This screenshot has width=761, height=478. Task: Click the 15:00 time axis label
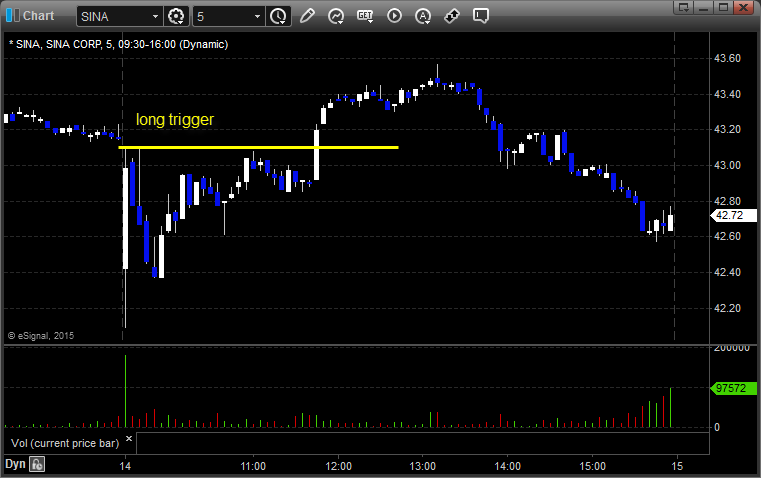tap(593, 466)
